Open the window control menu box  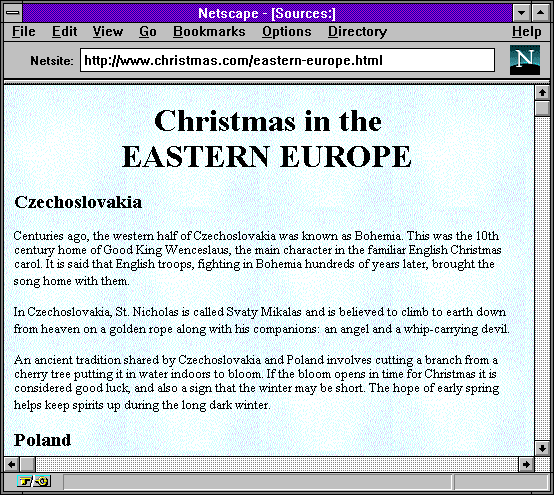click(x=13, y=13)
